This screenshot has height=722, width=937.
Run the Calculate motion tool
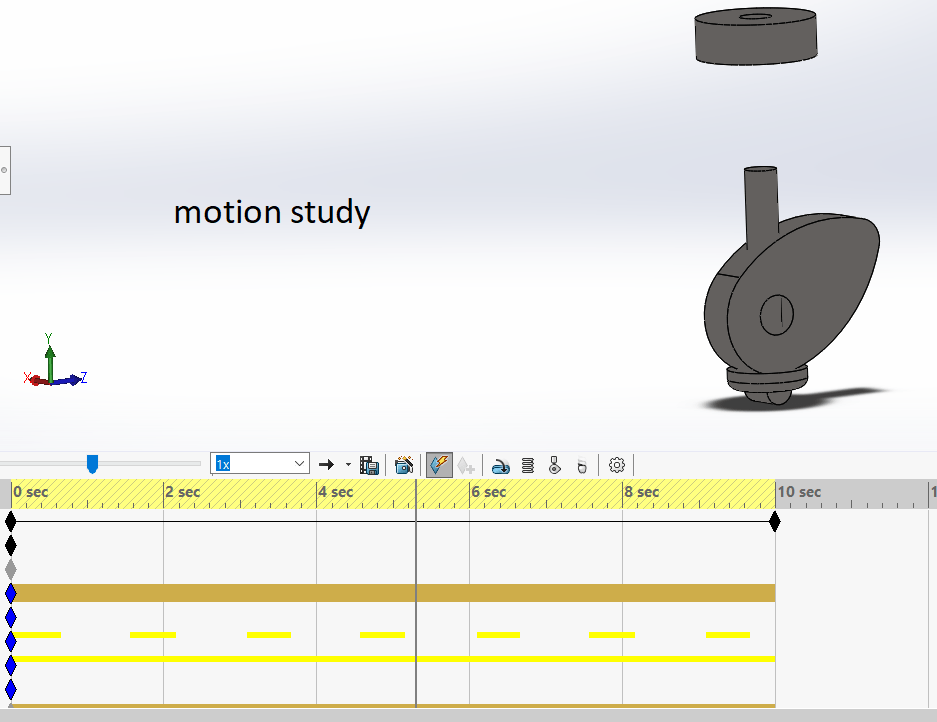(439, 464)
